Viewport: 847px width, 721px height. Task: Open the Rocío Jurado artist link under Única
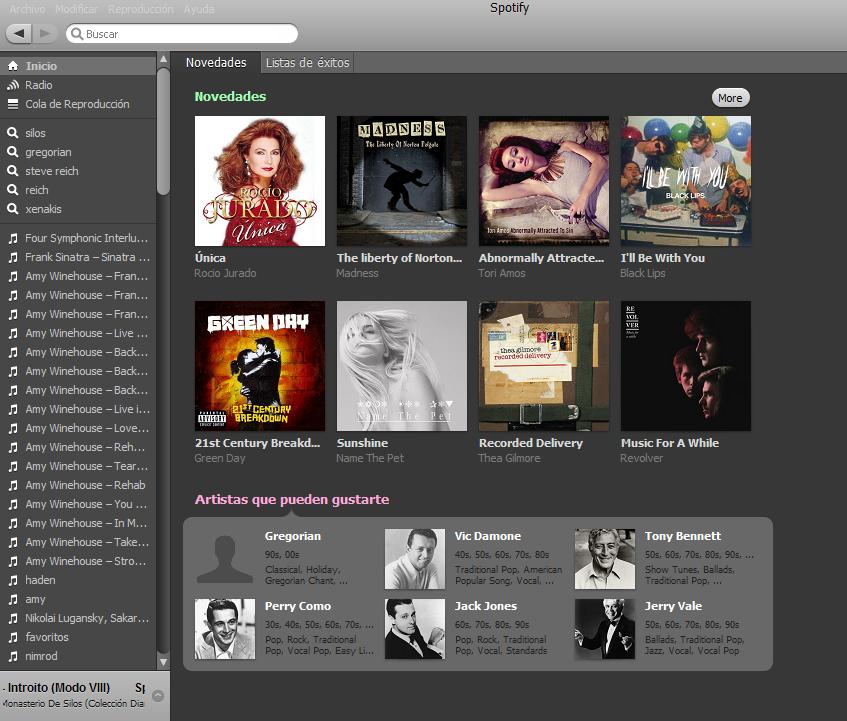point(225,273)
